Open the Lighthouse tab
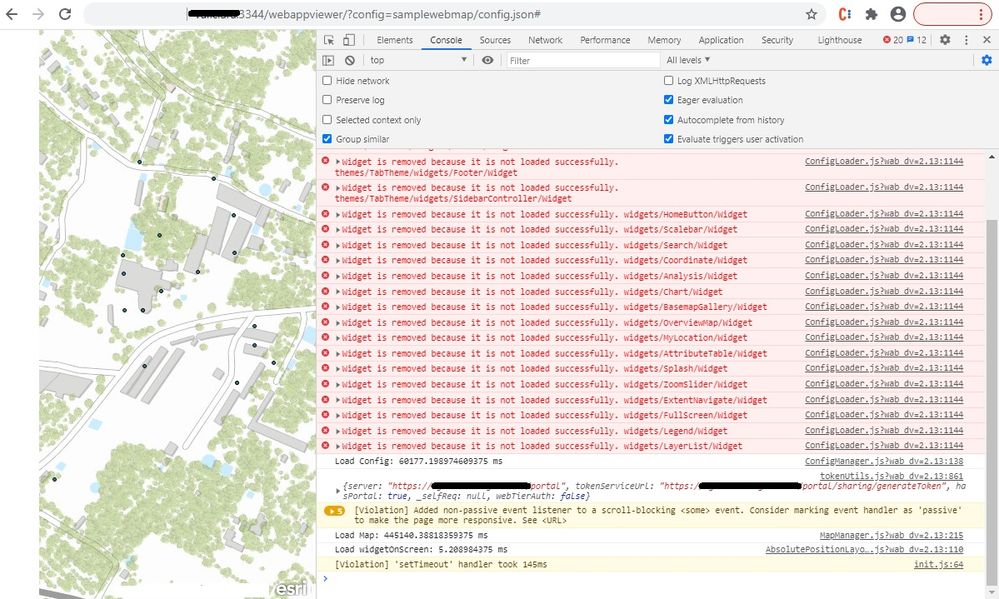Screen dimensions: 999x599 pos(840,40)
